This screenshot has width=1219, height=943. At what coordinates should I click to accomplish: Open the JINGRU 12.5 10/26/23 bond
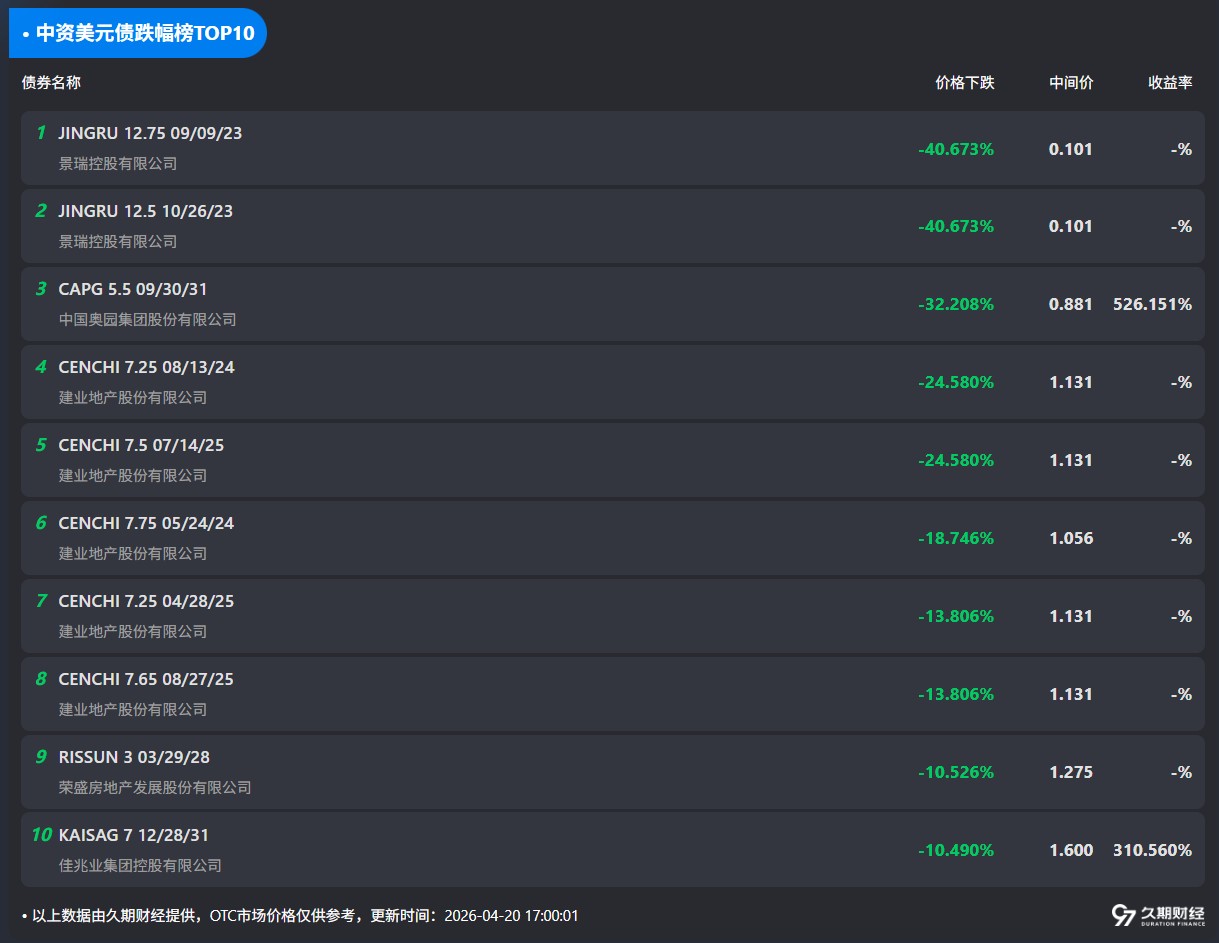[x=145, y=211]
